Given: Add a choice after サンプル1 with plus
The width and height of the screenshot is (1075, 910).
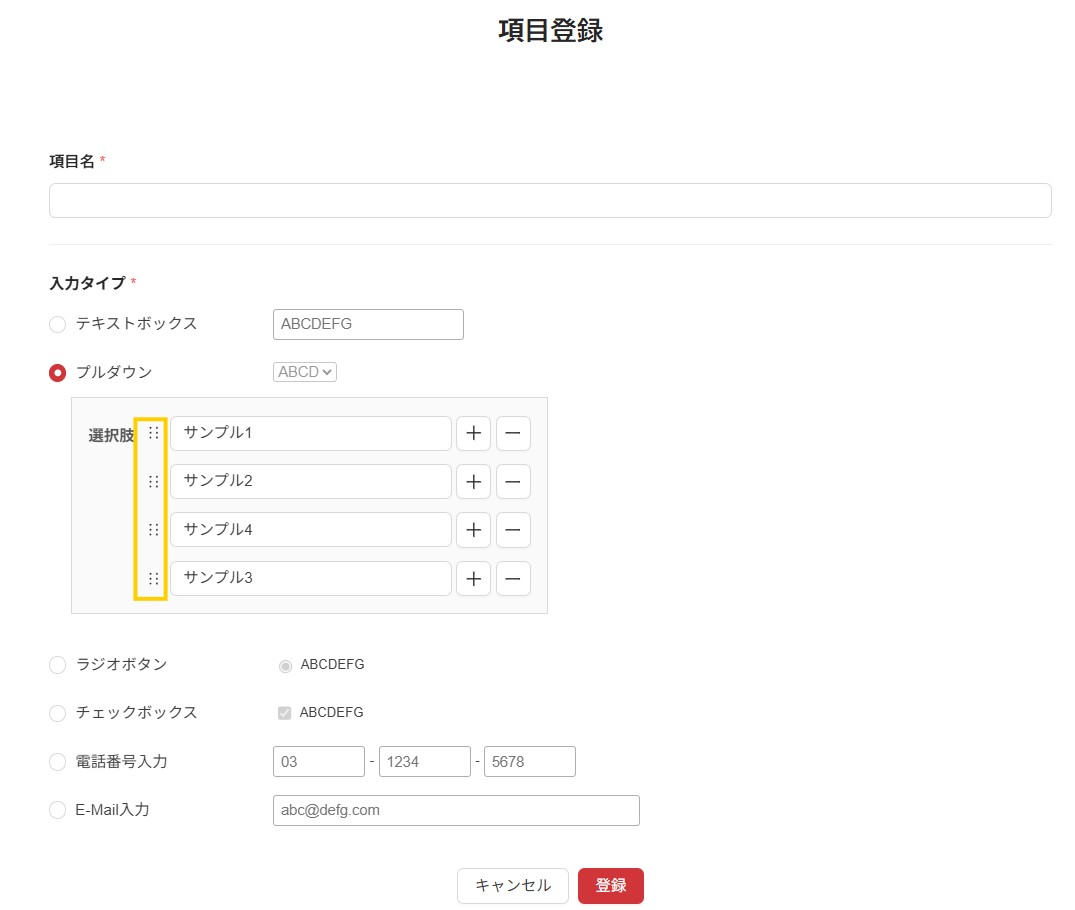Looking at the screenshot, I should 473,434.
